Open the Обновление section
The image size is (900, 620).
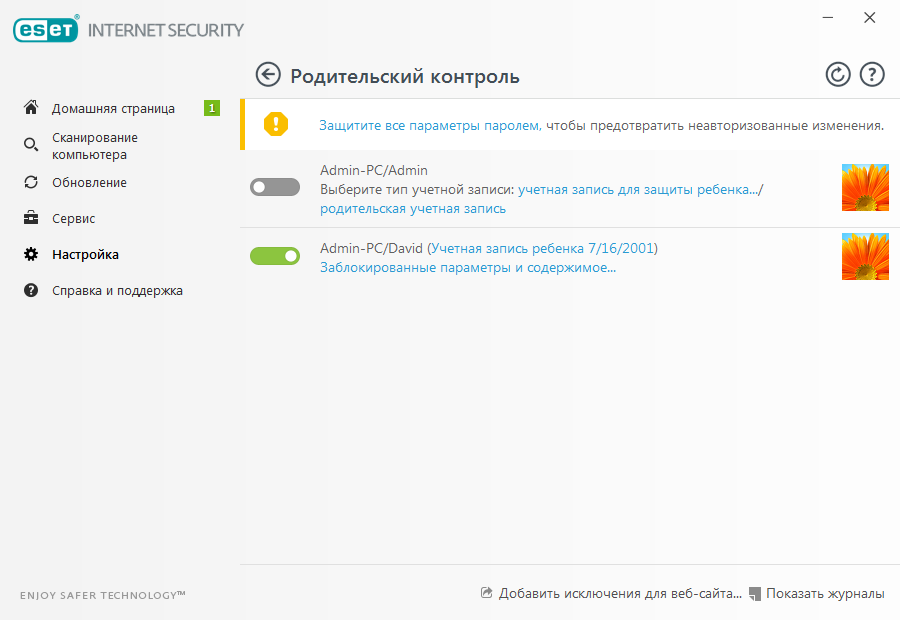coord(89,183)
